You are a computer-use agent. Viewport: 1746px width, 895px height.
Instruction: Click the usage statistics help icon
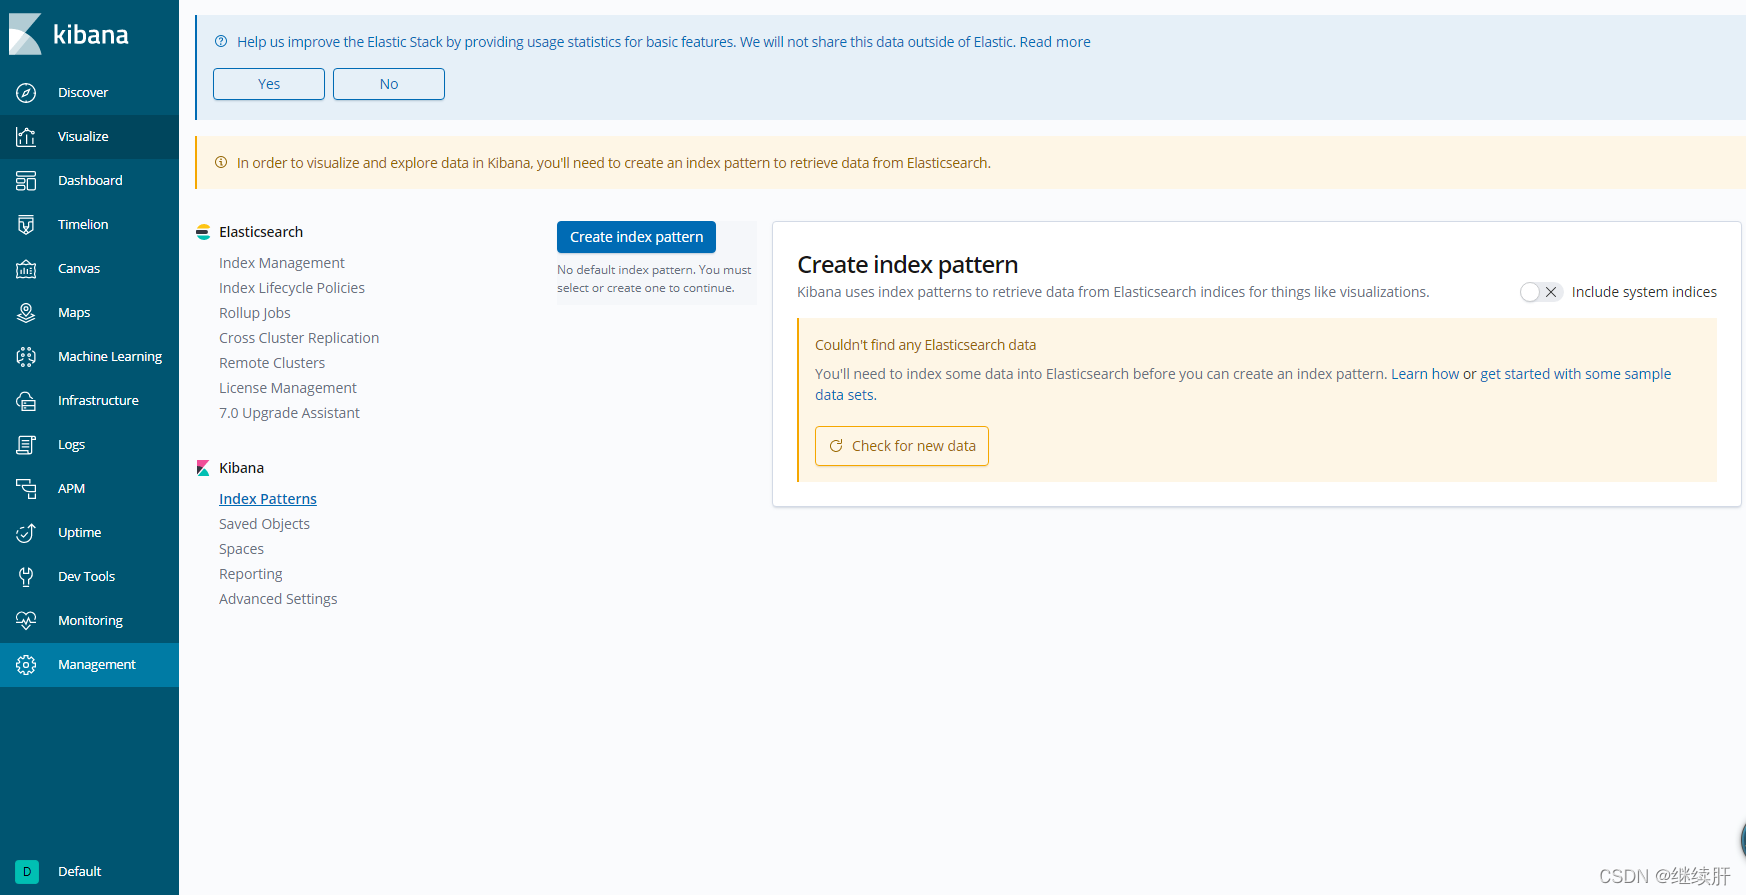click(221, 41)
